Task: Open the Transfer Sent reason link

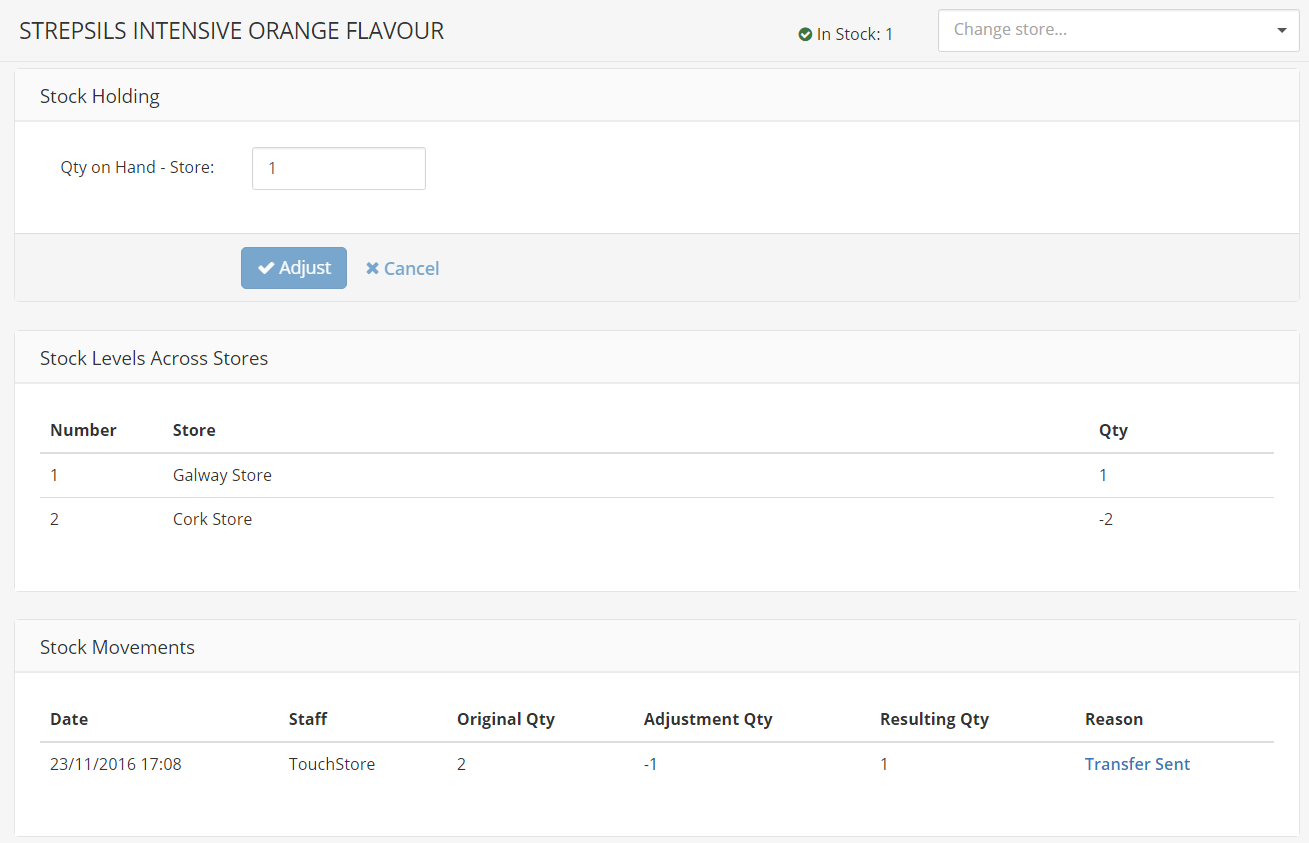Action: (1137, 764)
